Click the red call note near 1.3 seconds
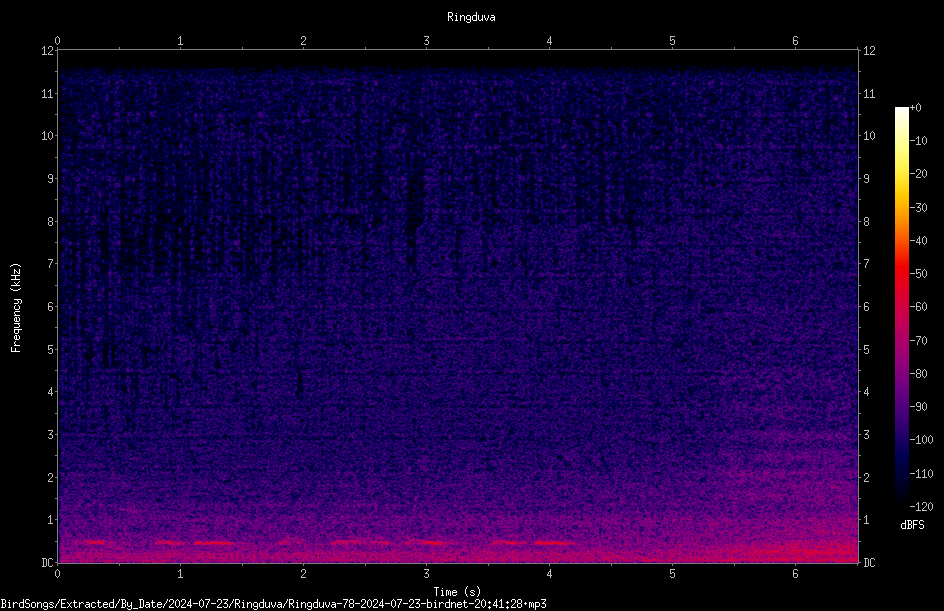 click(x=214, y=543)
